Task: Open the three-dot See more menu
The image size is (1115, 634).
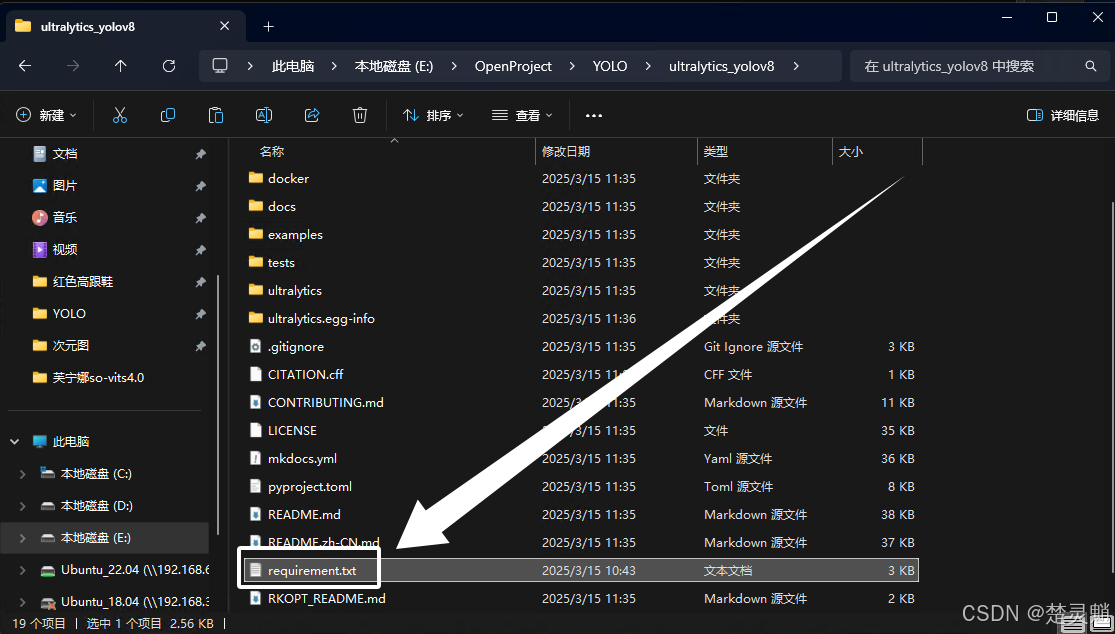Action: click(x=594, y=115)
